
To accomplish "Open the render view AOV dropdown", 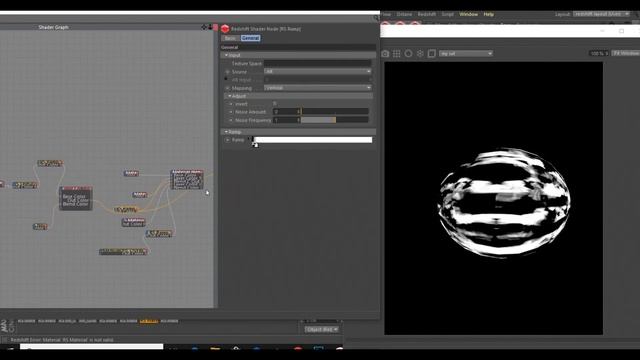I will click(466, 53).
